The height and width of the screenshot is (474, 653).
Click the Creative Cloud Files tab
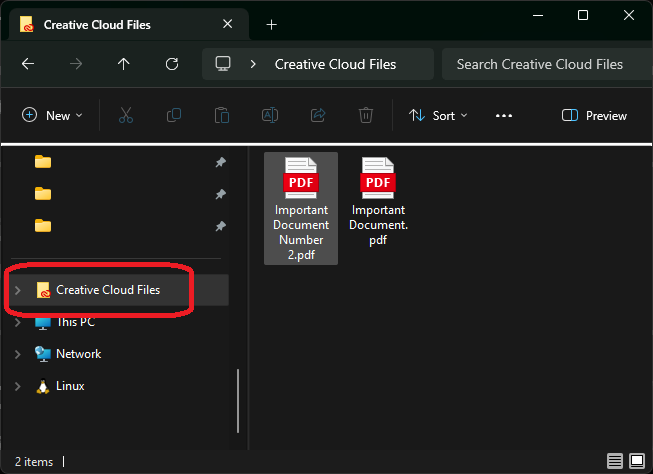129,25
